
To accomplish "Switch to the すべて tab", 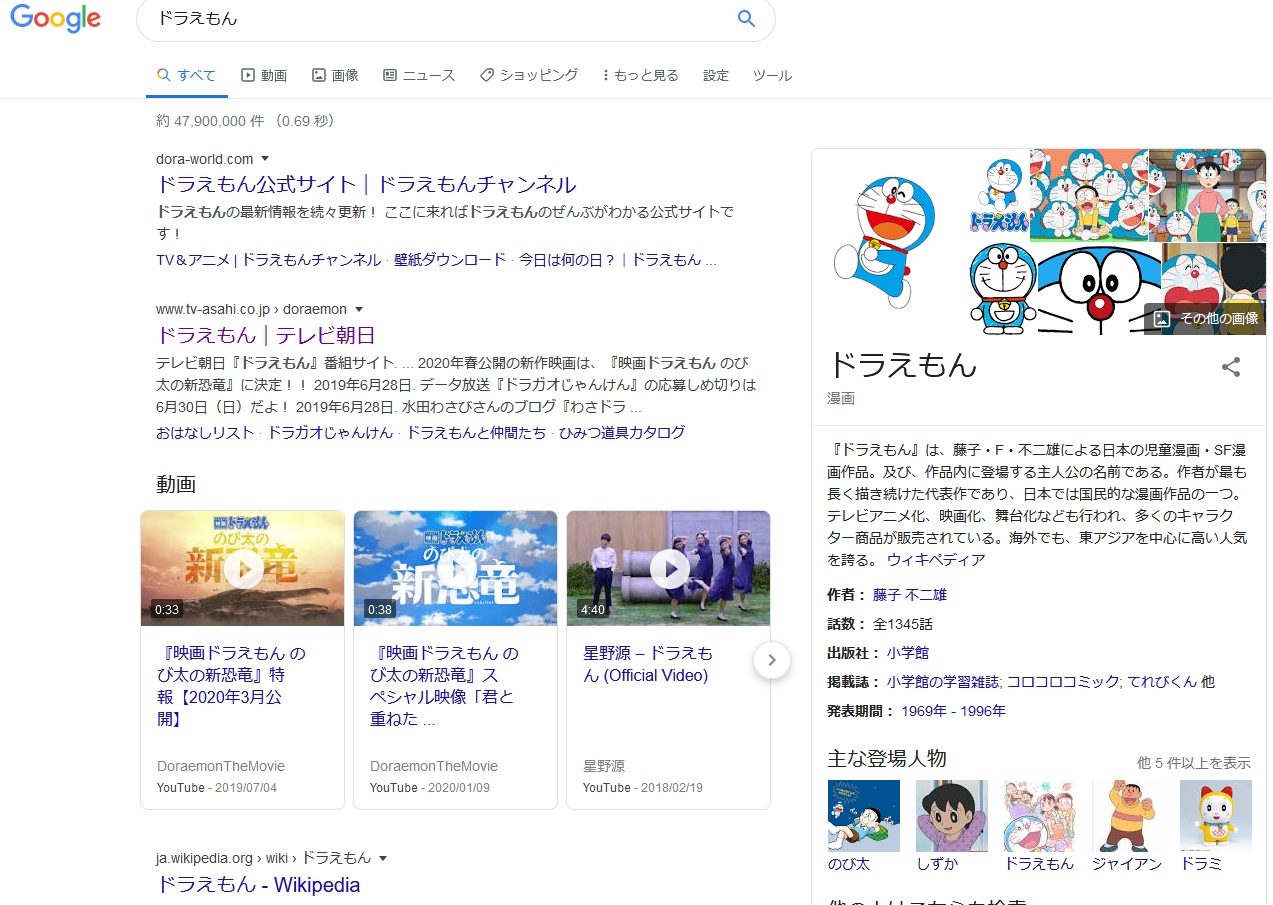I will tap(186, 75).
